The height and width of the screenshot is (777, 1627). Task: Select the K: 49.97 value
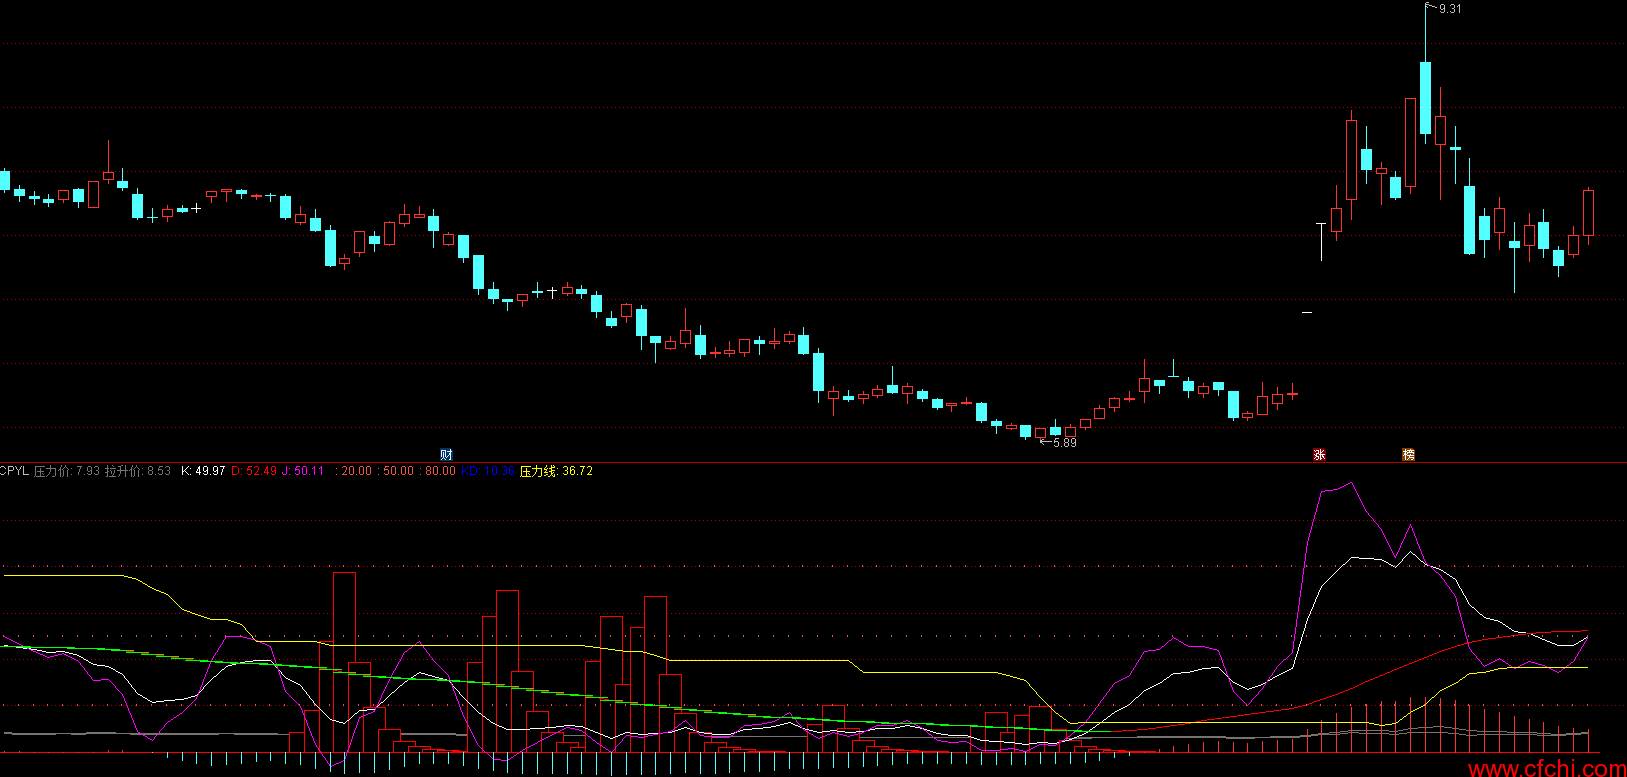coord(203,471)
